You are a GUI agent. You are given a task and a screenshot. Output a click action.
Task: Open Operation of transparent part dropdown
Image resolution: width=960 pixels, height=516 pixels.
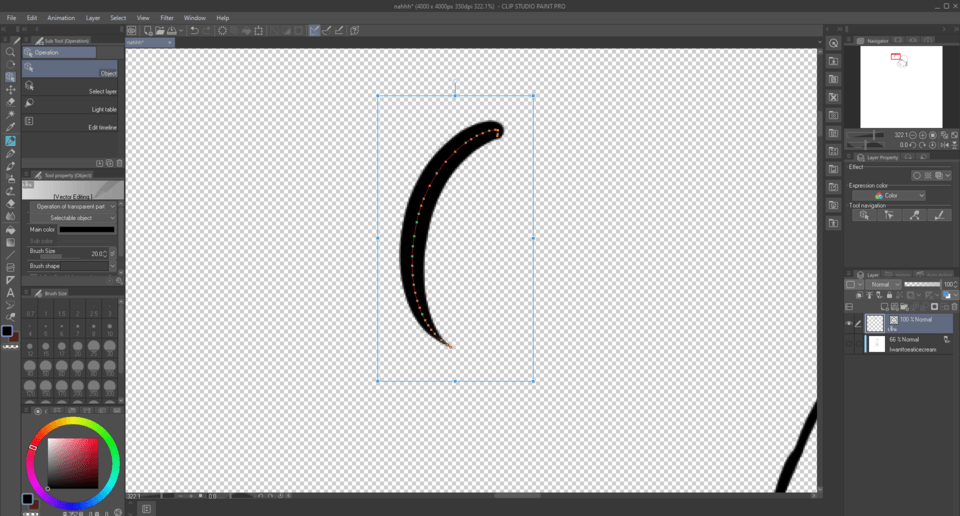(x=73, y=206)
